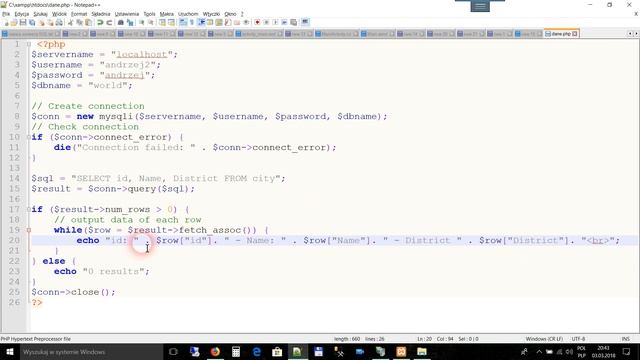Open the Składnia menu
The width and height of the screenshot is (640, 360).
[x=101, y=14]
